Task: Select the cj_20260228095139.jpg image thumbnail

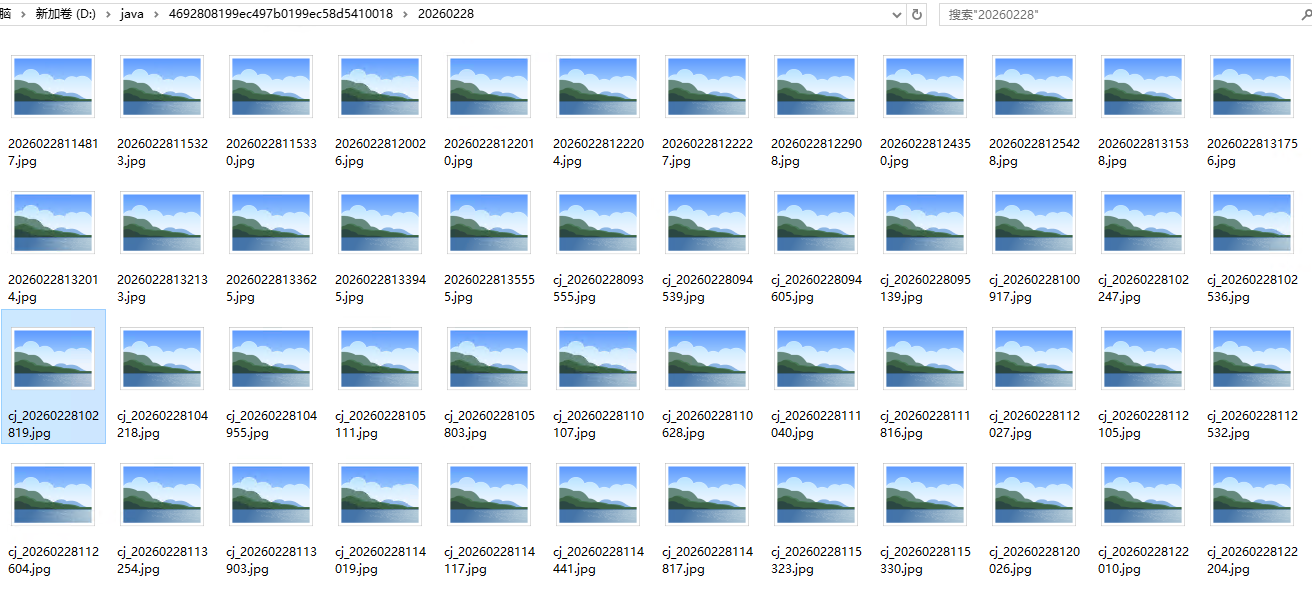Action: (x=925, y=223)
